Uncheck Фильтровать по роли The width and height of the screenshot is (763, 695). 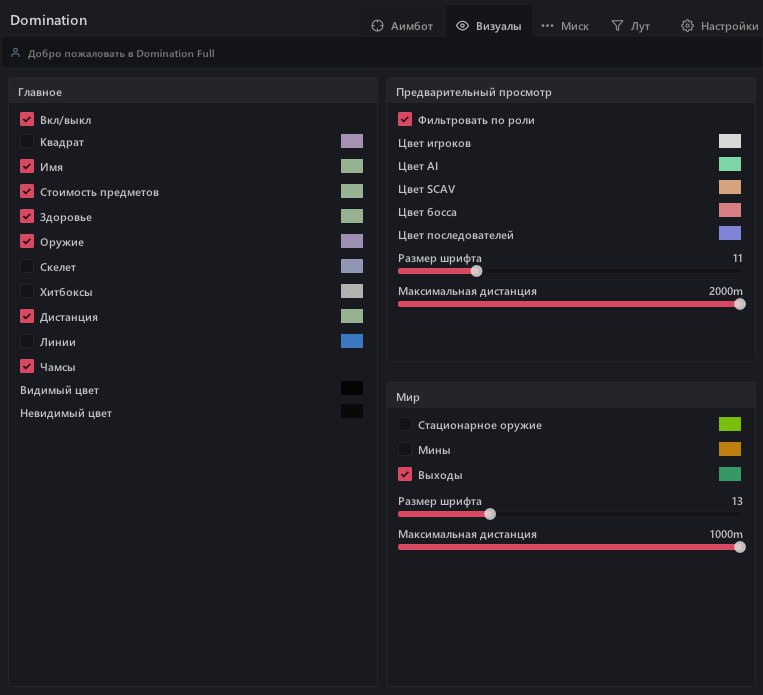405,120
